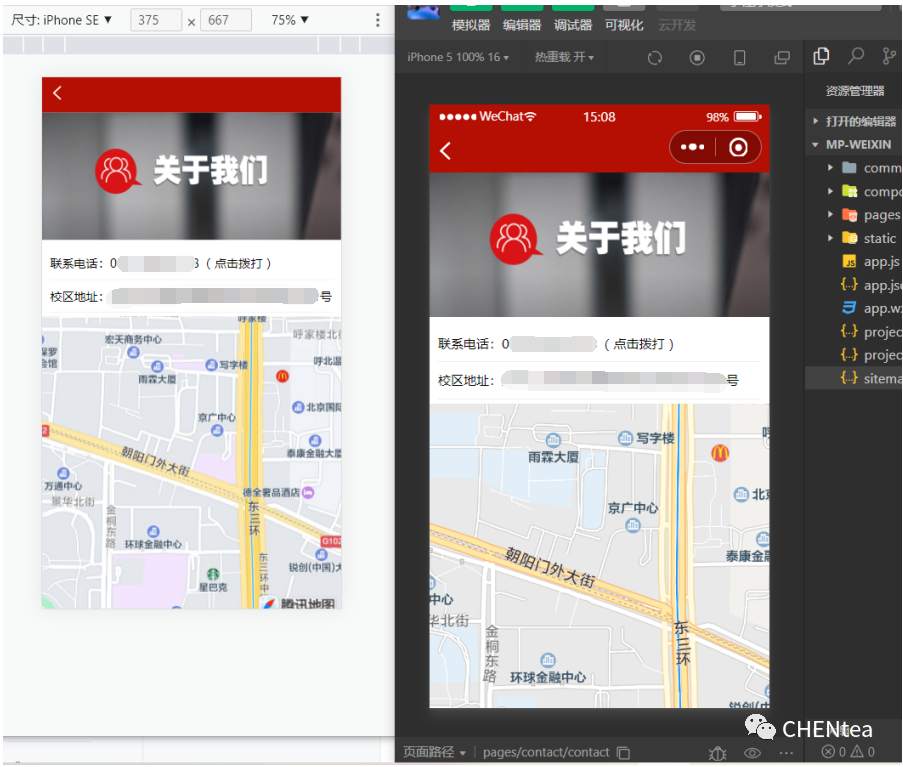Click the red people logo in simulator banner
903x767 pixels.
[x=515, y=240]
